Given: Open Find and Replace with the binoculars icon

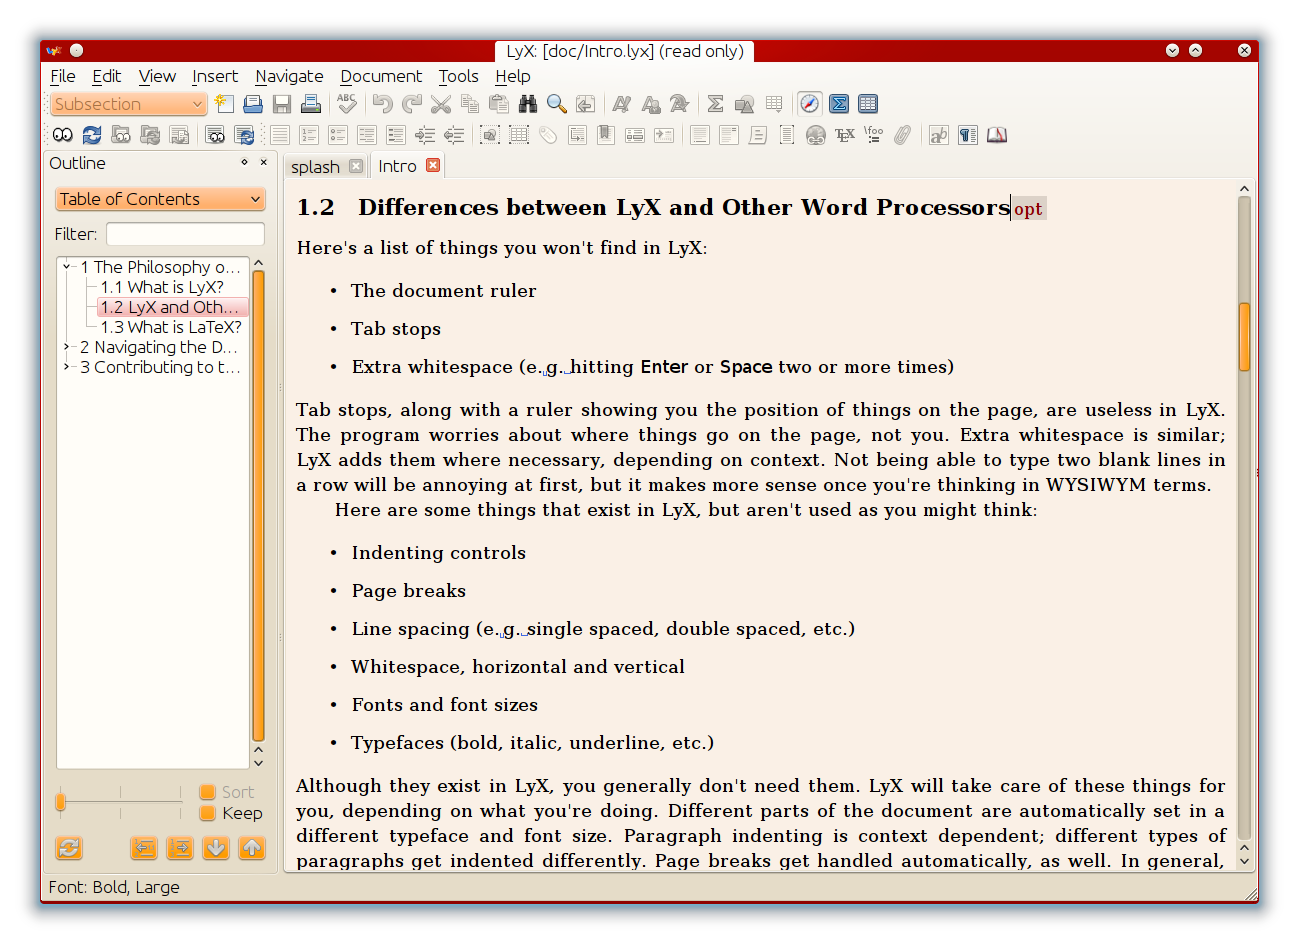Looking at the screenshot, I should pos(528,104).
